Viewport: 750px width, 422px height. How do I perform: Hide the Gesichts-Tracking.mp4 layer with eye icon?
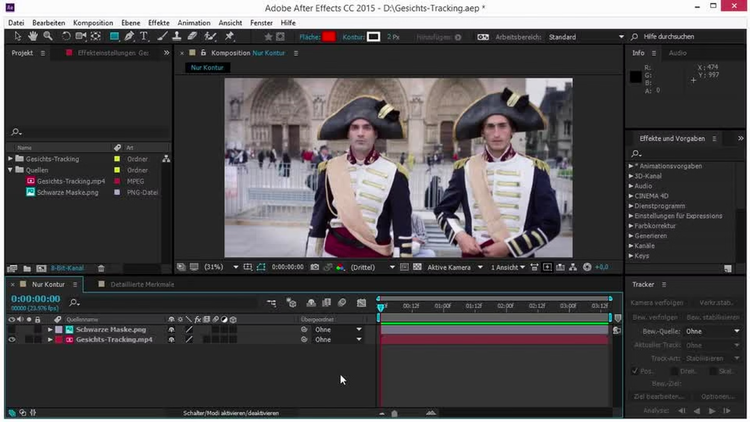pos(12,340)
